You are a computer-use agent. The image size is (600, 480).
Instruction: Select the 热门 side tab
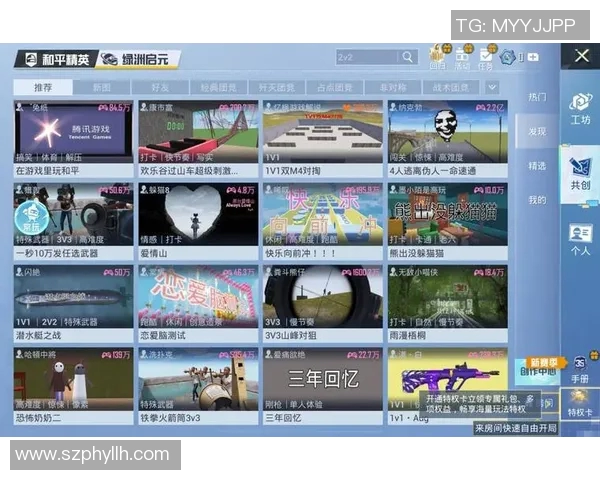(x=538, y=97)
